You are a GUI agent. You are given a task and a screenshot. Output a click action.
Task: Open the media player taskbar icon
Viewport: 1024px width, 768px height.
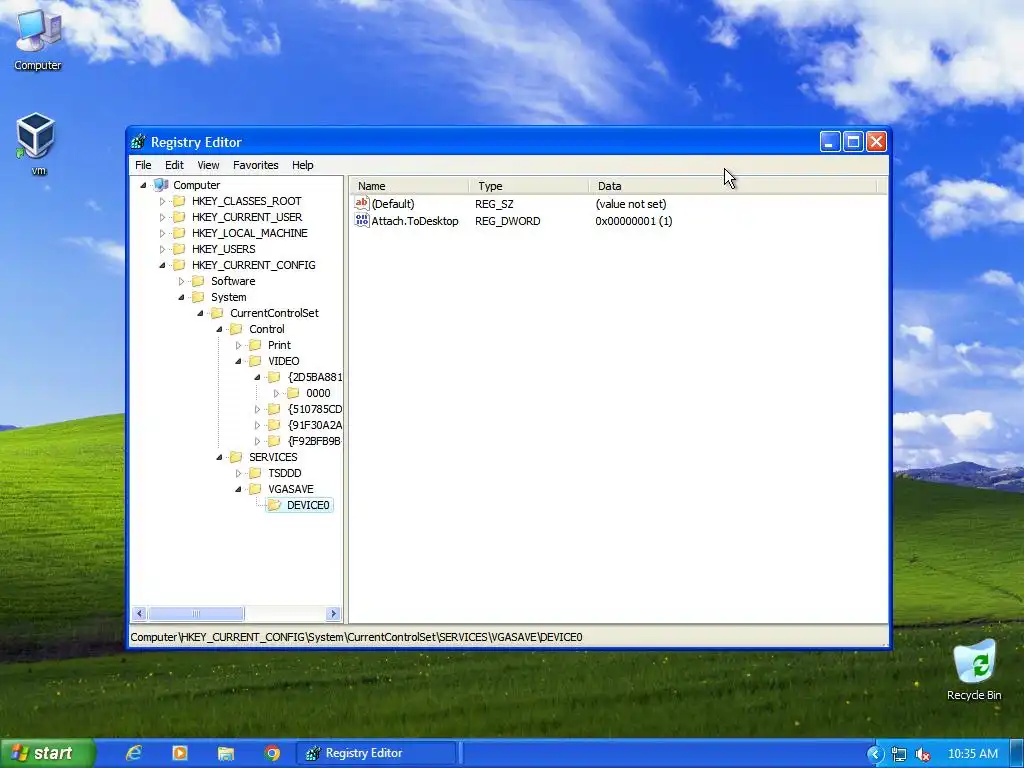(180, 753)
